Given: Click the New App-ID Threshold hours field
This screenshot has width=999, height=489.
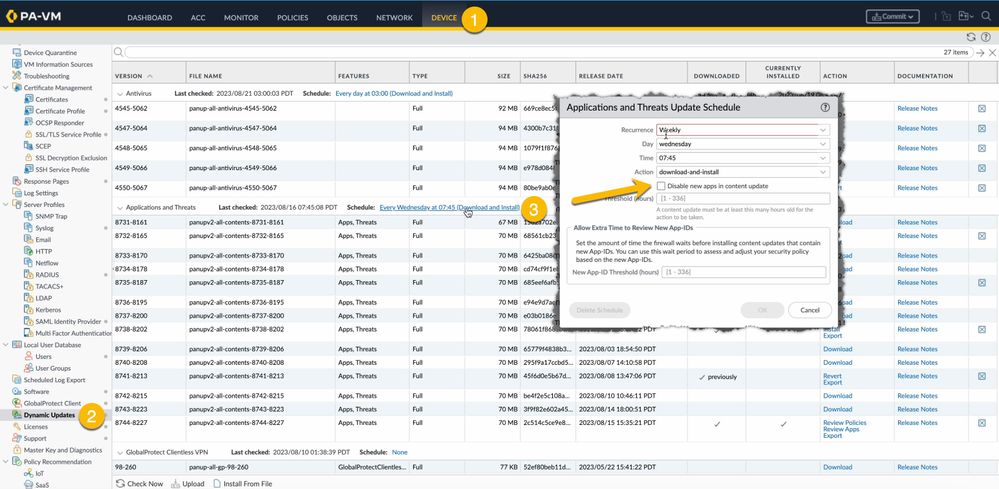Looking at the screenshot, I should 742,272.
